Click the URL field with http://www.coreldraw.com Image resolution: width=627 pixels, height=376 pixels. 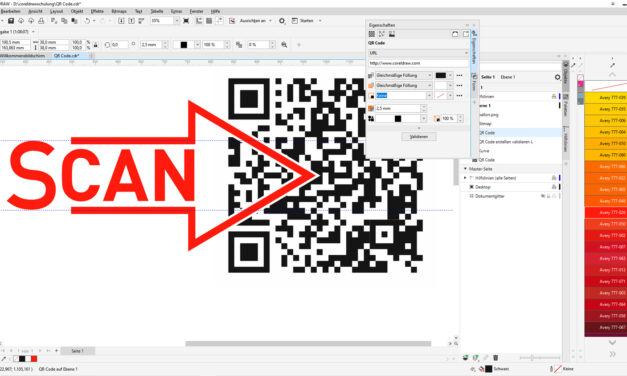(418, 63)
